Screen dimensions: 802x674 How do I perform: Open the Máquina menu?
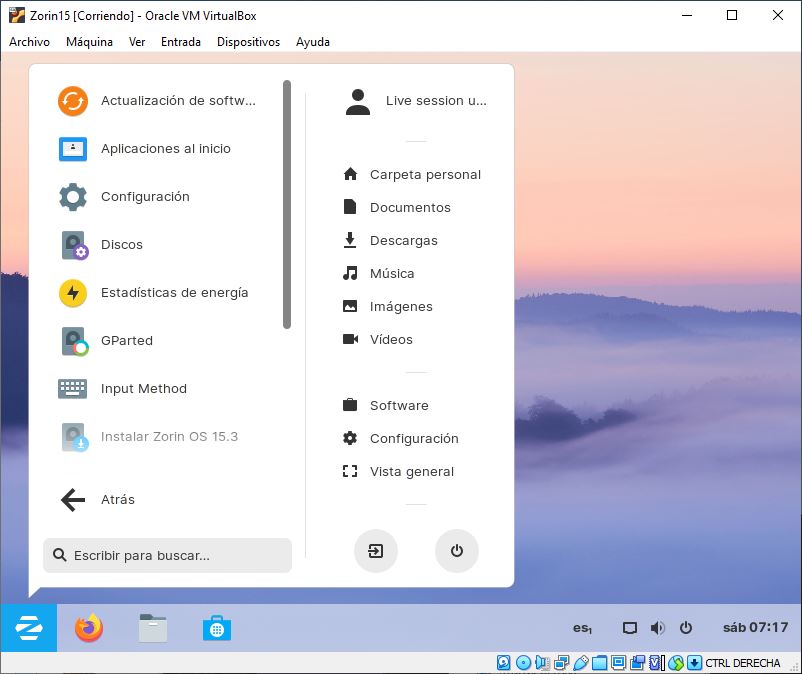point(89,42)
